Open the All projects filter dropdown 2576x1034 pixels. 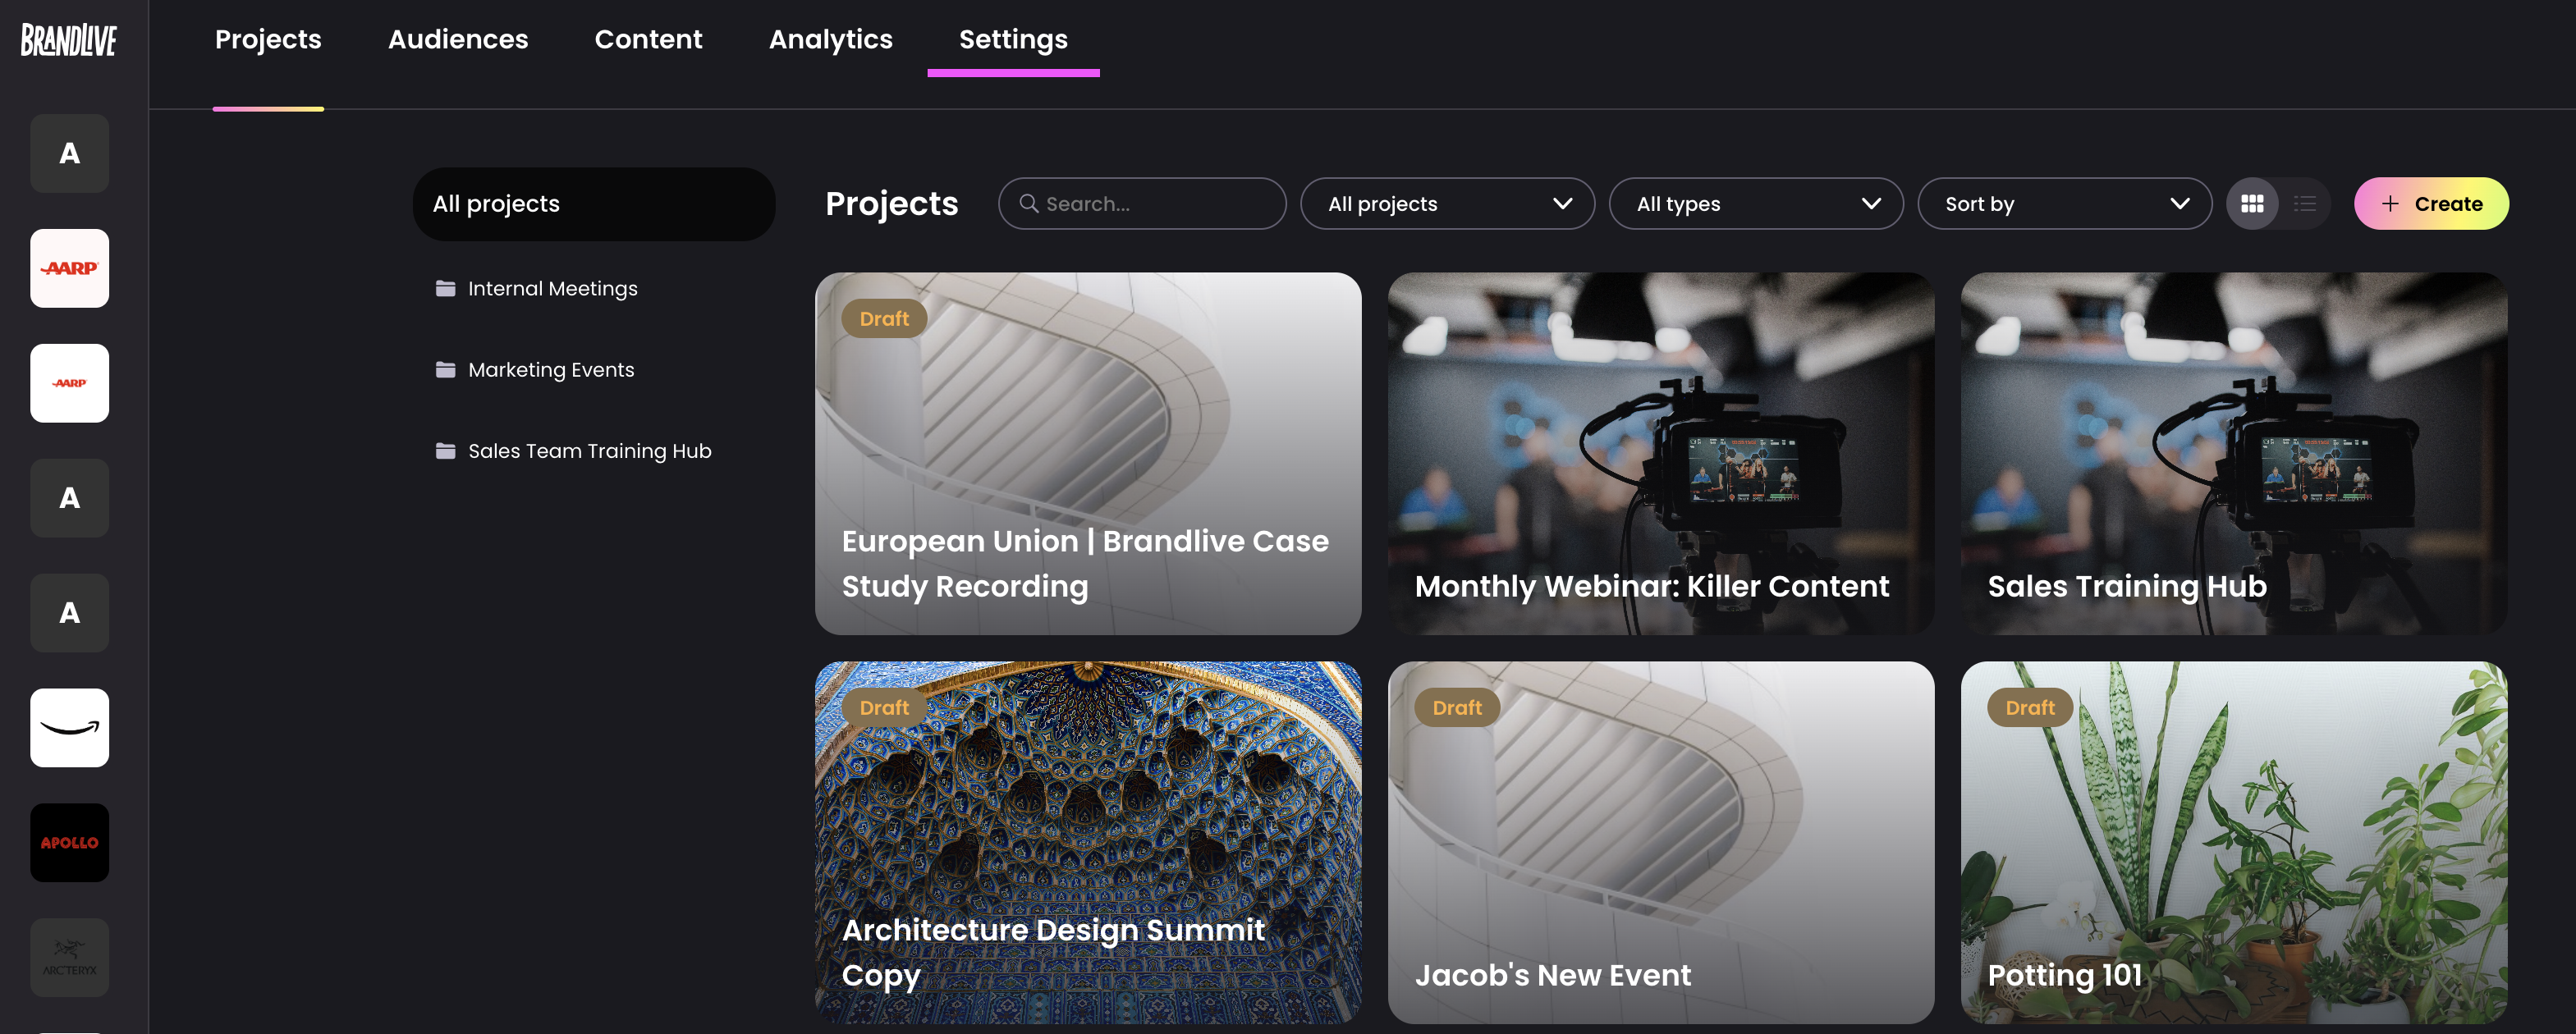[x=1447, y=204]
